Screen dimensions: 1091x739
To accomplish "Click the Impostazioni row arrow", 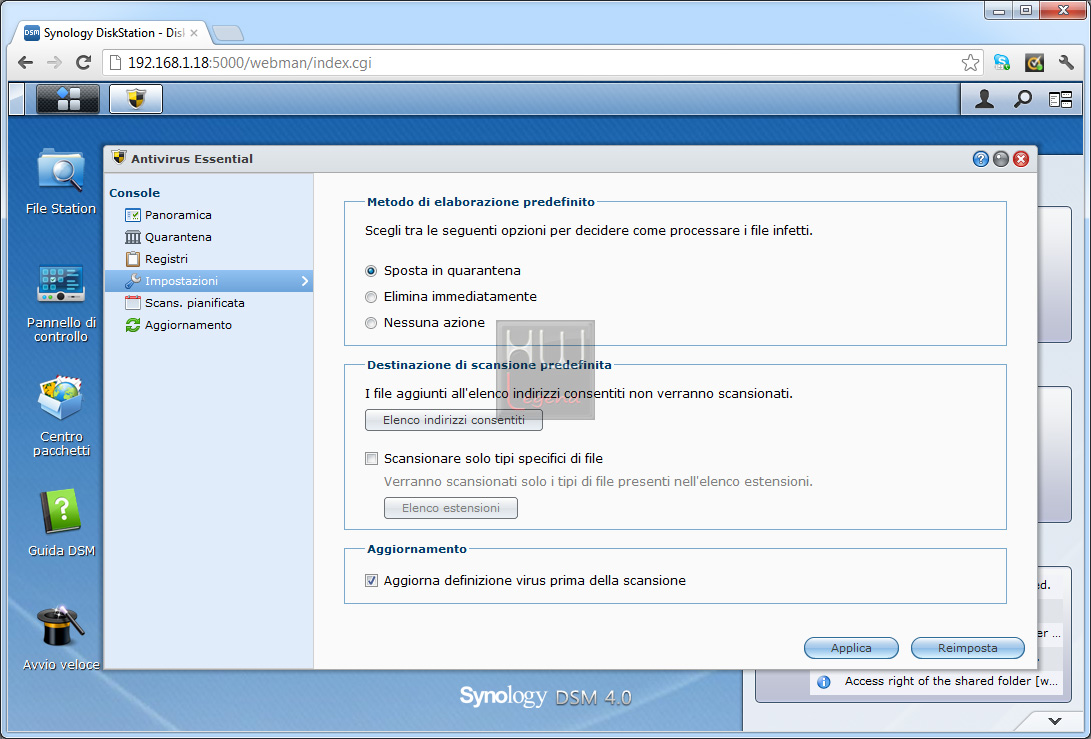I will click(x=305, y=281).
